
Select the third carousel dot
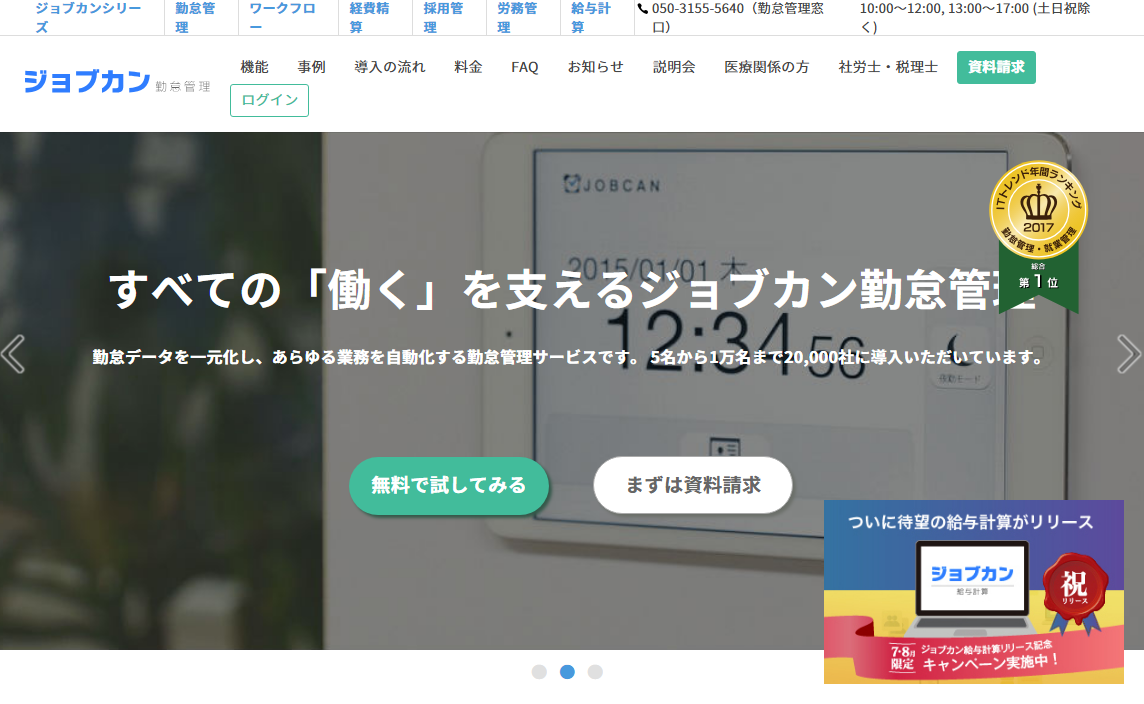pos(595,672)
